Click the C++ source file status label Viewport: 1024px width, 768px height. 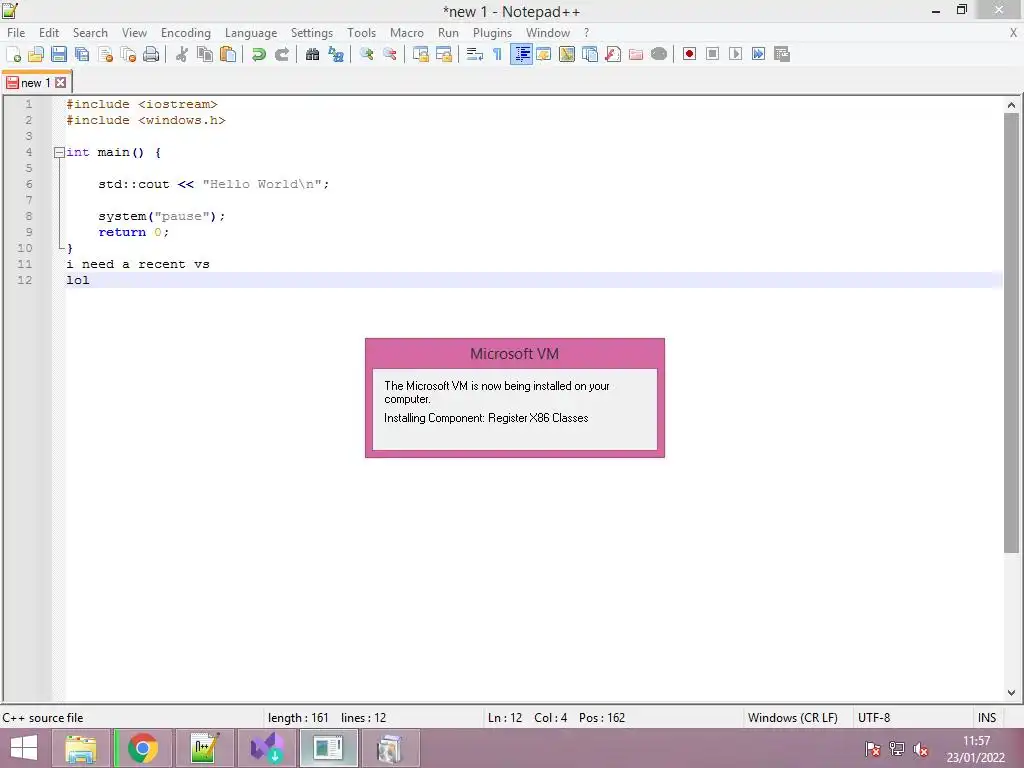pos(43,718)
